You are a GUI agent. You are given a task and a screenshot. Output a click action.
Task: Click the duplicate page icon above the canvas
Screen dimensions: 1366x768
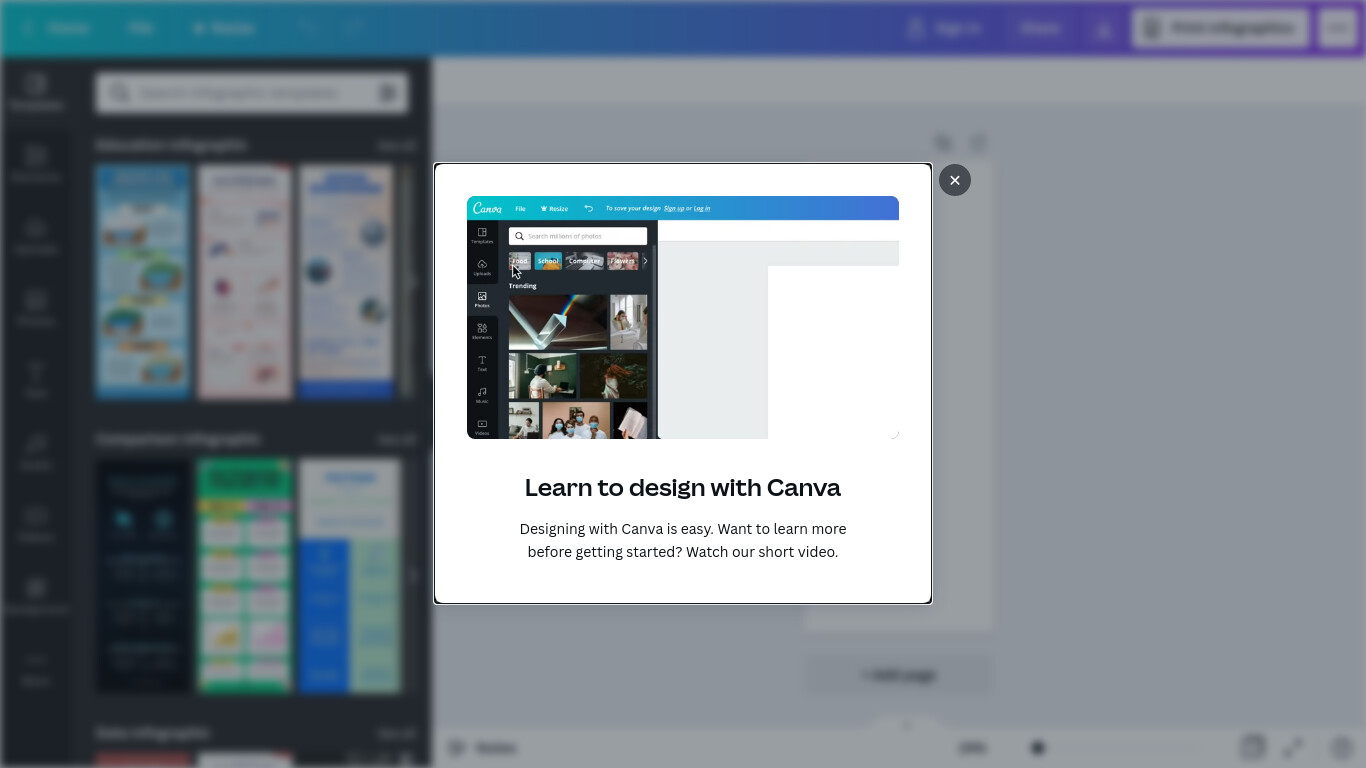point(943,143)
